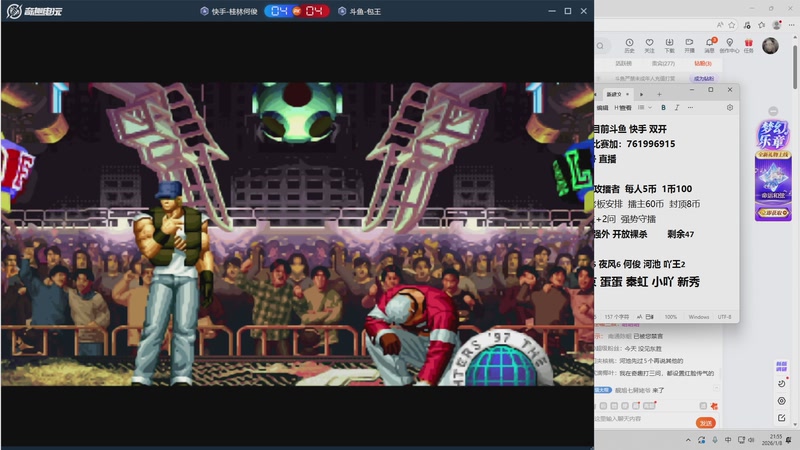Click the volume tray icon
This screenshot has width=800, height=450.
[752, 440]
